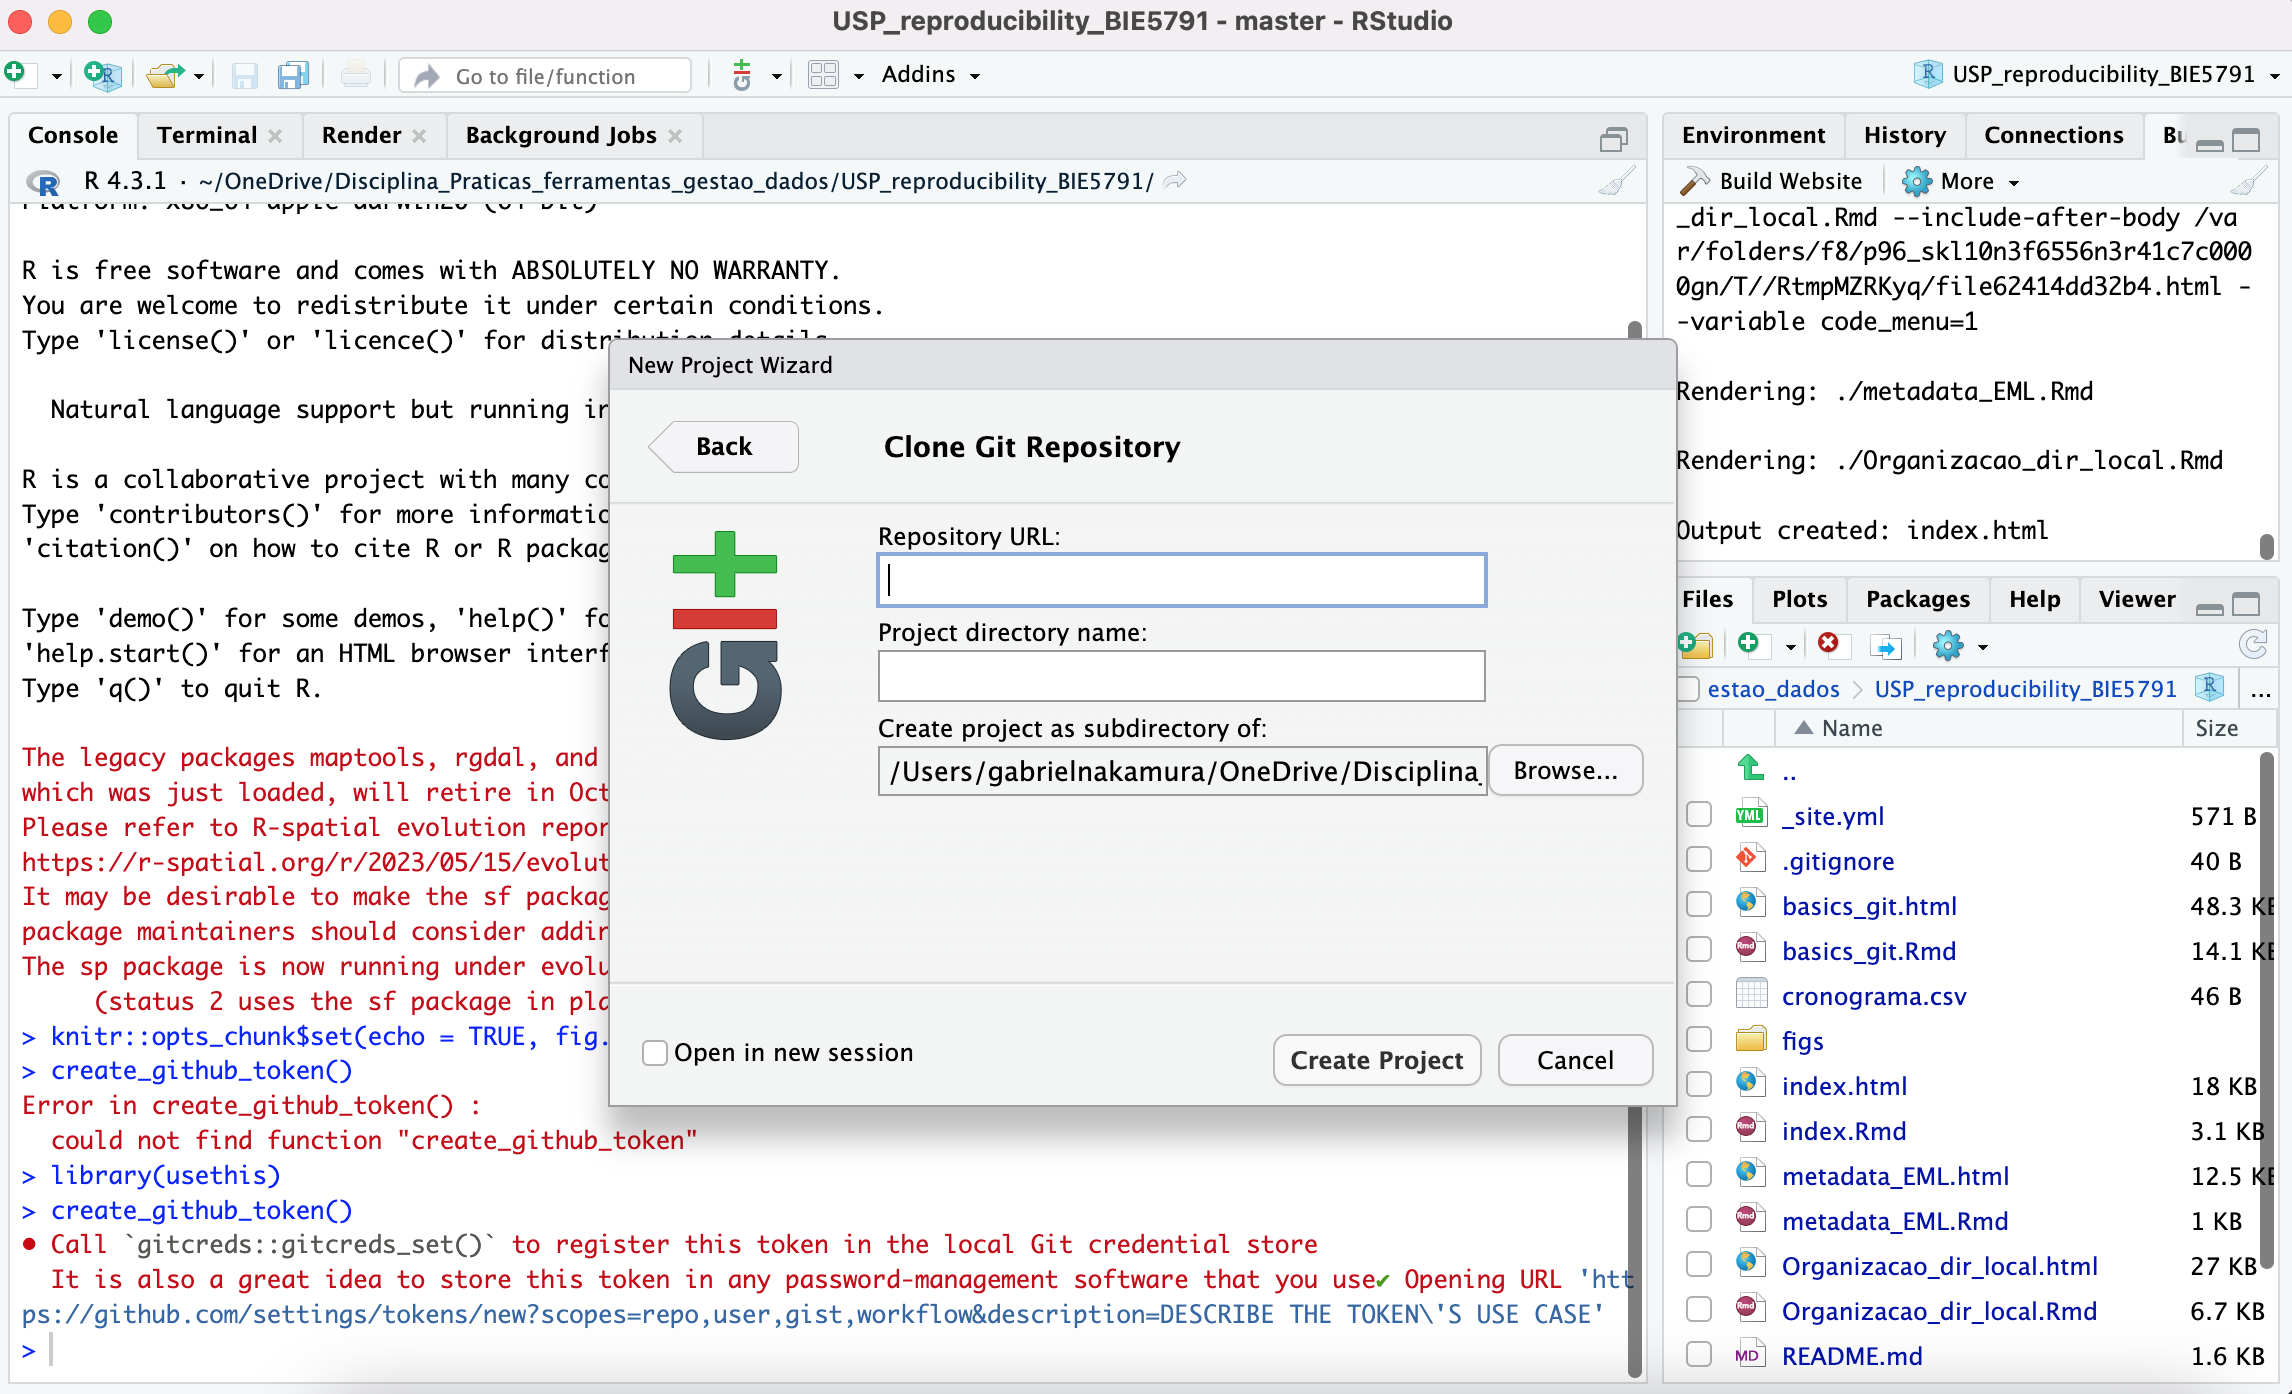This screenshot has height=1394, width=2292.
Task: Click the view working directory arrow icon
Action: click(x=1176, y=181)
